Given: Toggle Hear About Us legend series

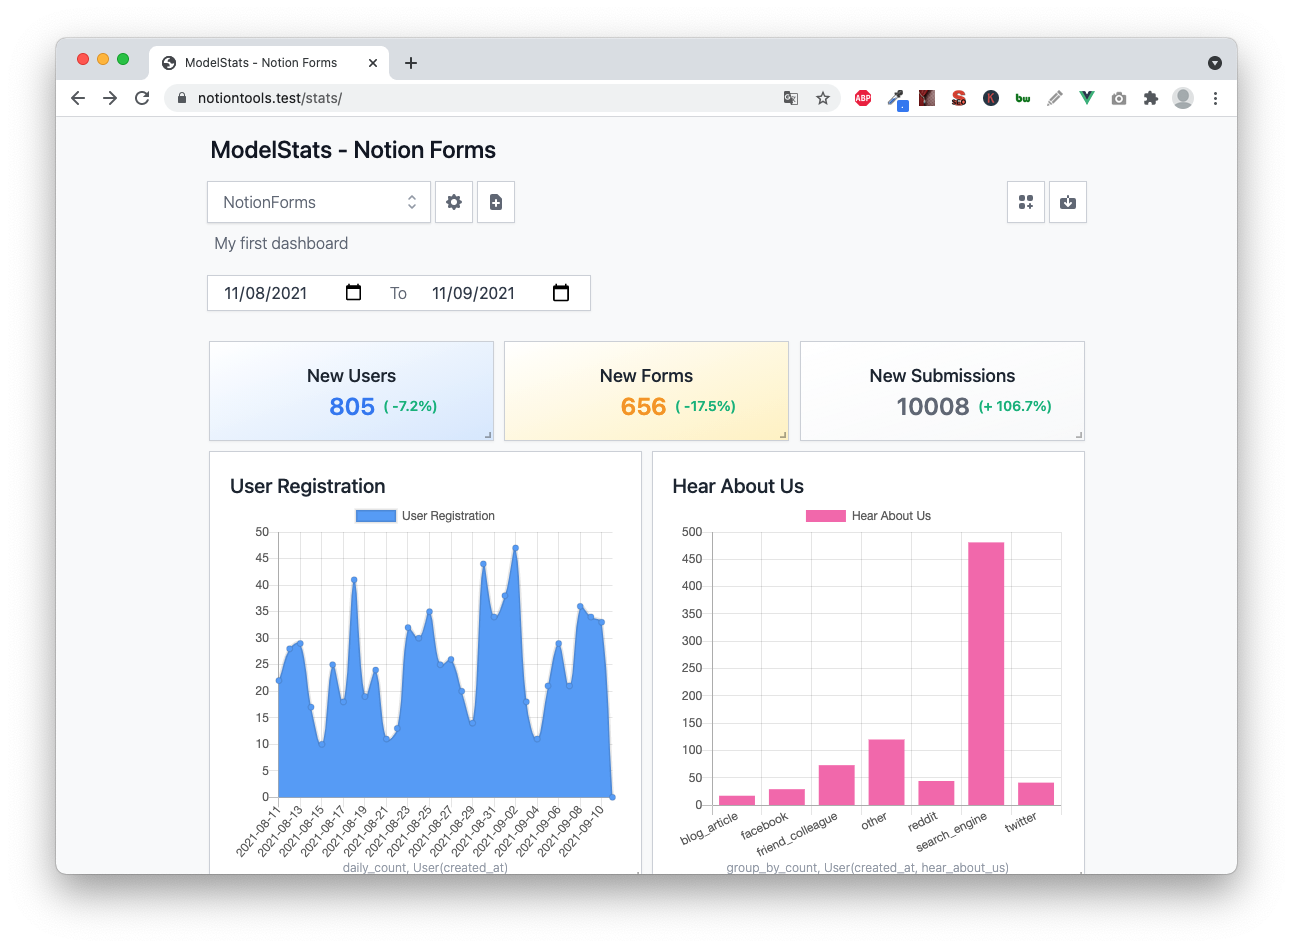Looking at the screenshot, I should click(x=868, y=516).
